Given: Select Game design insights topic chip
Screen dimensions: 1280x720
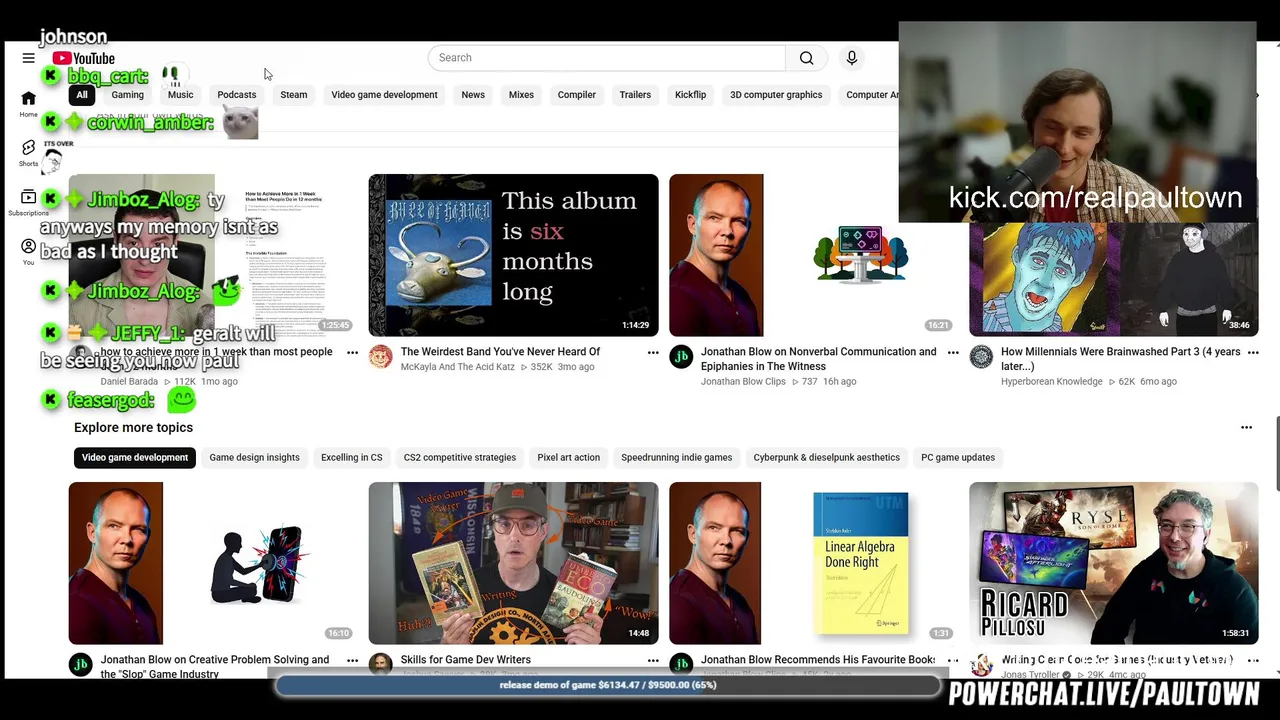Looking at the screenshot, I should [254, 458].
